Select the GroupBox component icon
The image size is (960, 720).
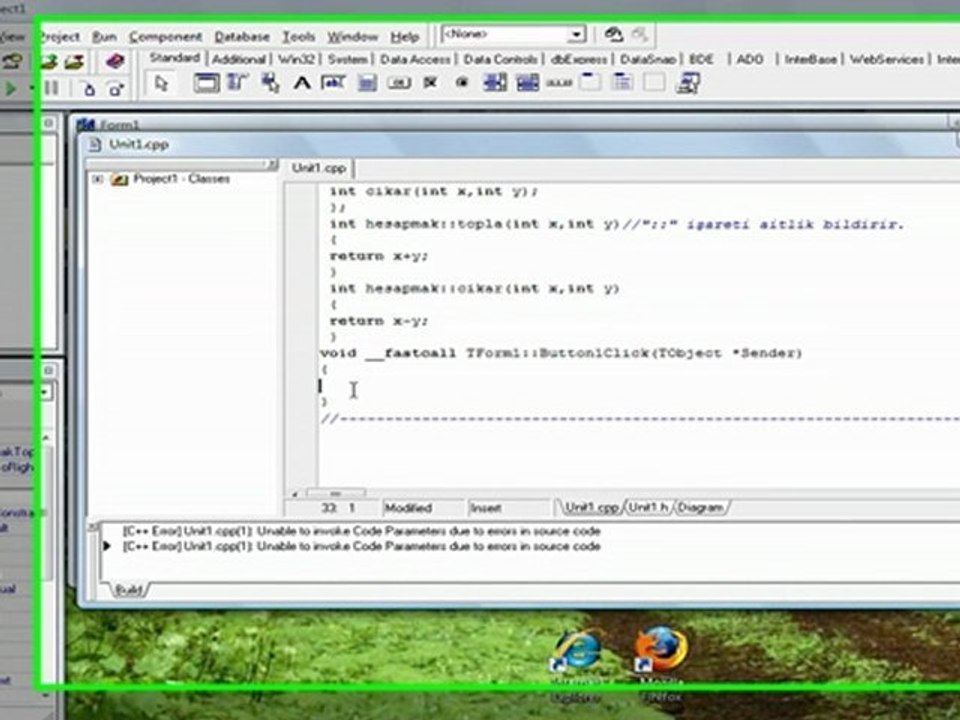(590, 82)
